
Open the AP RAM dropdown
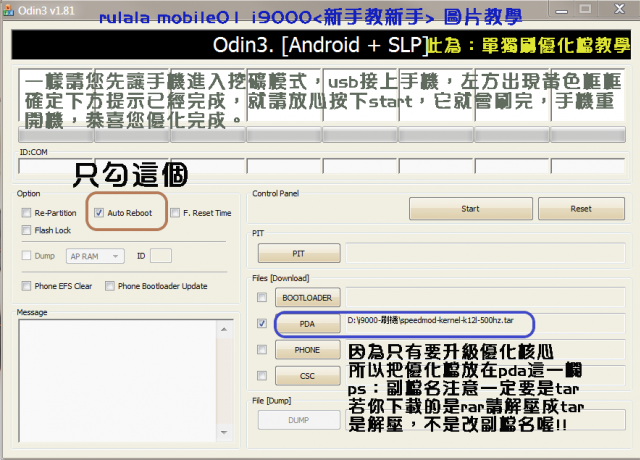pyautogui.click(x=95, y=256)
